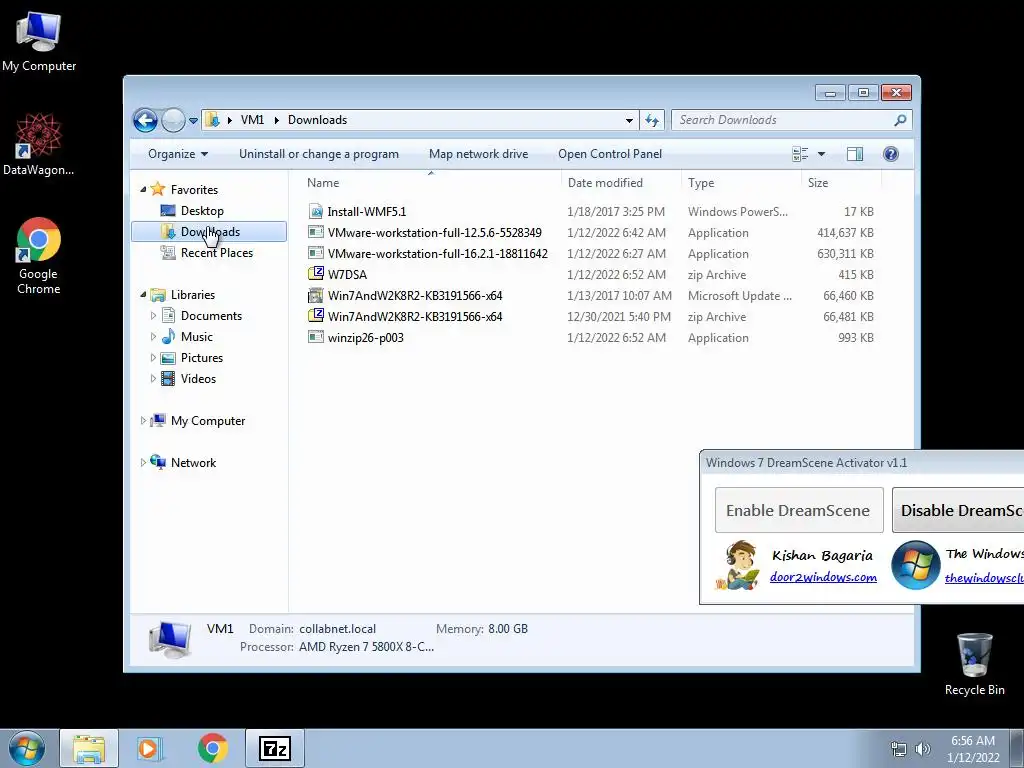Click the Explorer Back arrow
1024x768 pixels.
click(x=145, y=120)
